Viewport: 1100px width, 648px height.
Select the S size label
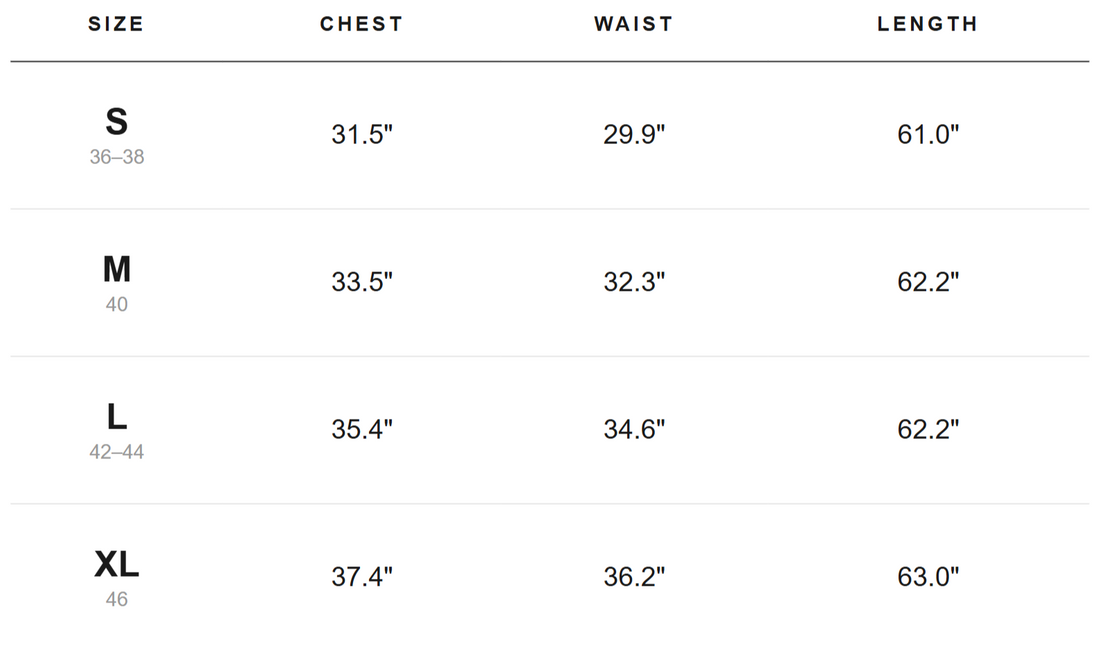point(116,121)
